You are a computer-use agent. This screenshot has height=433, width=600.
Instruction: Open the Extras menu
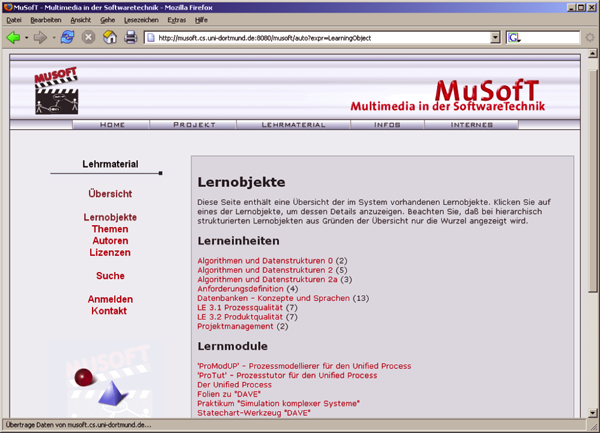pyautogui.click(x=177, y=20)
